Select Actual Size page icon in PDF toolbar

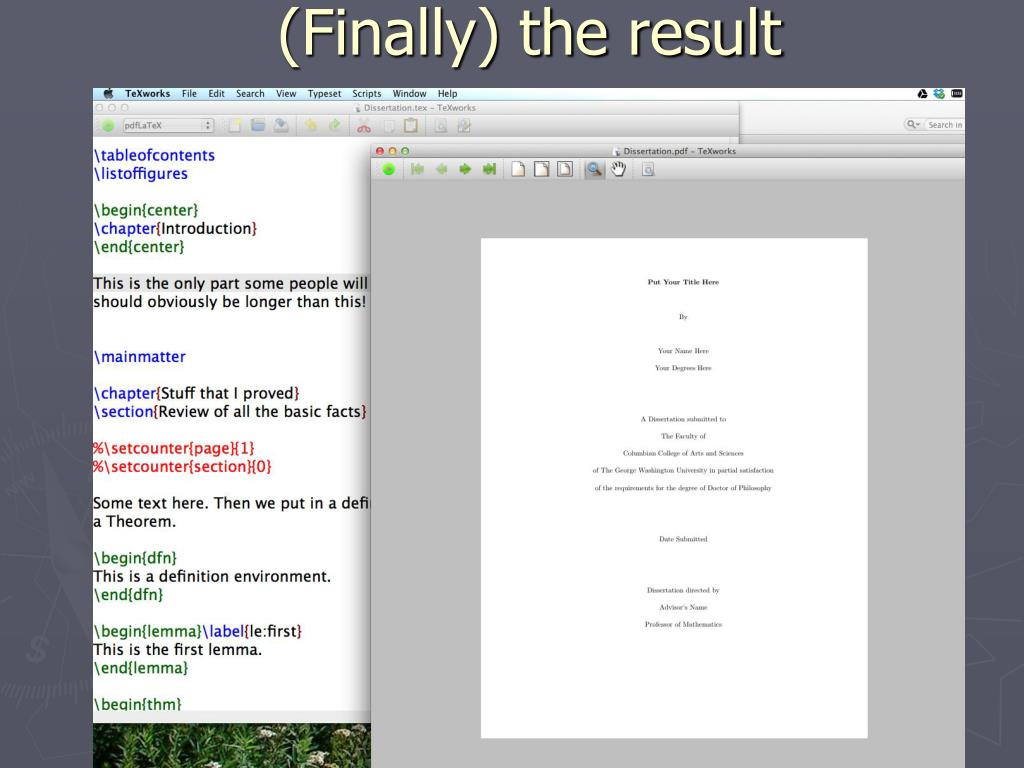518,170
